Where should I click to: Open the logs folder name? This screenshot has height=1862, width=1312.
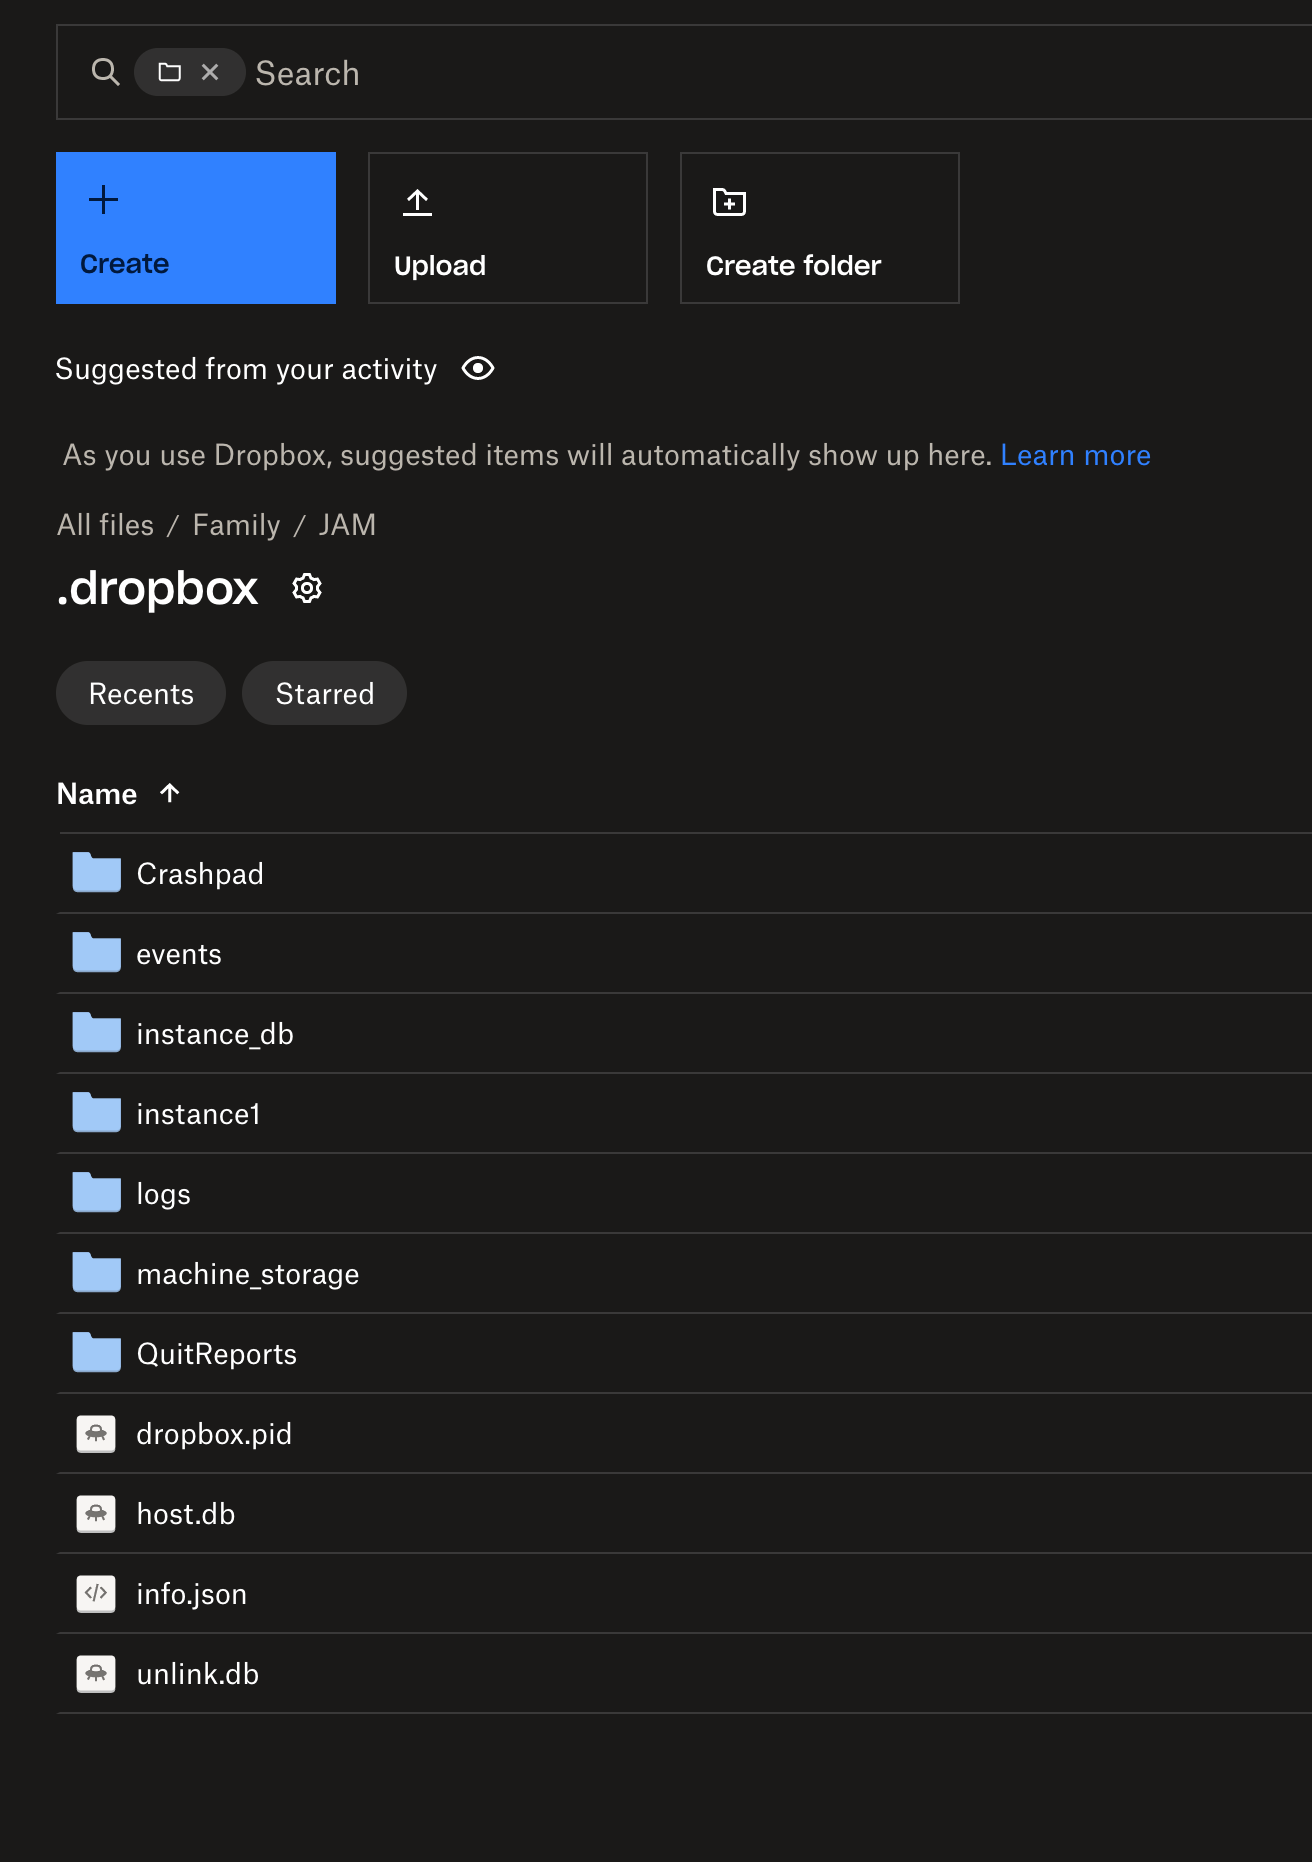point(163,1195)
